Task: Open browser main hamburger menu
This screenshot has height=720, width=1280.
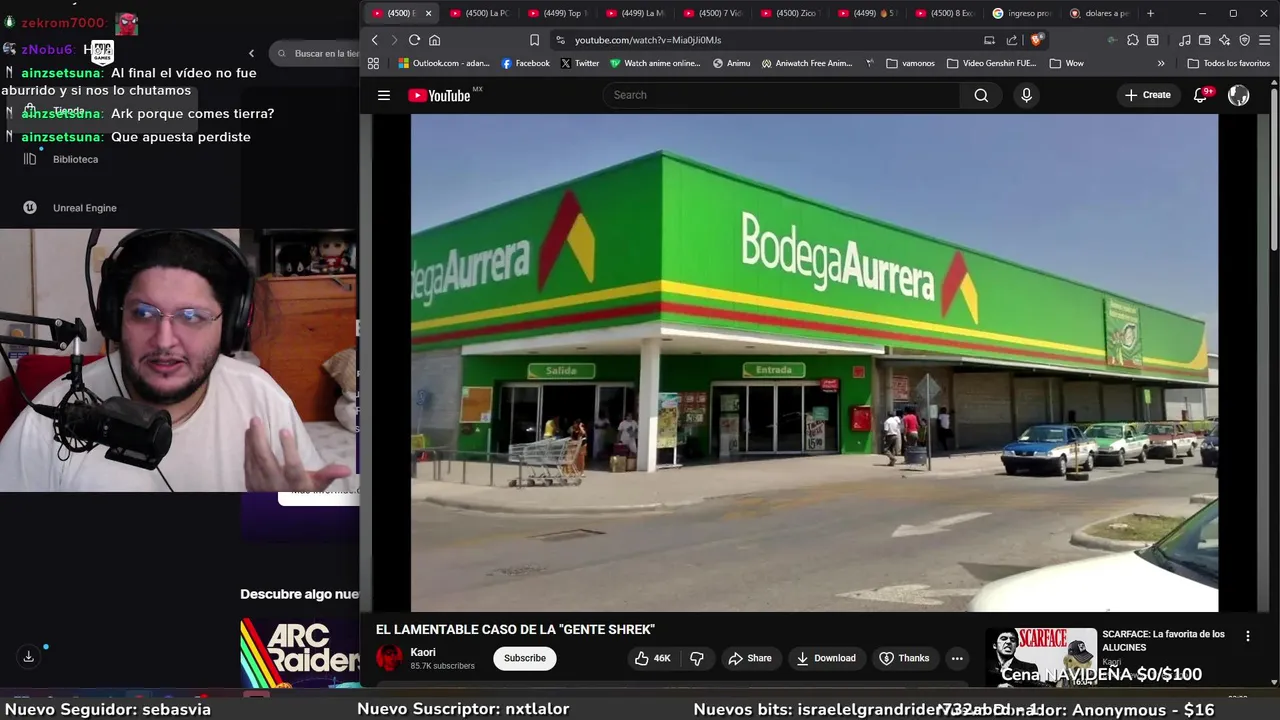Action: [1265, 40]
